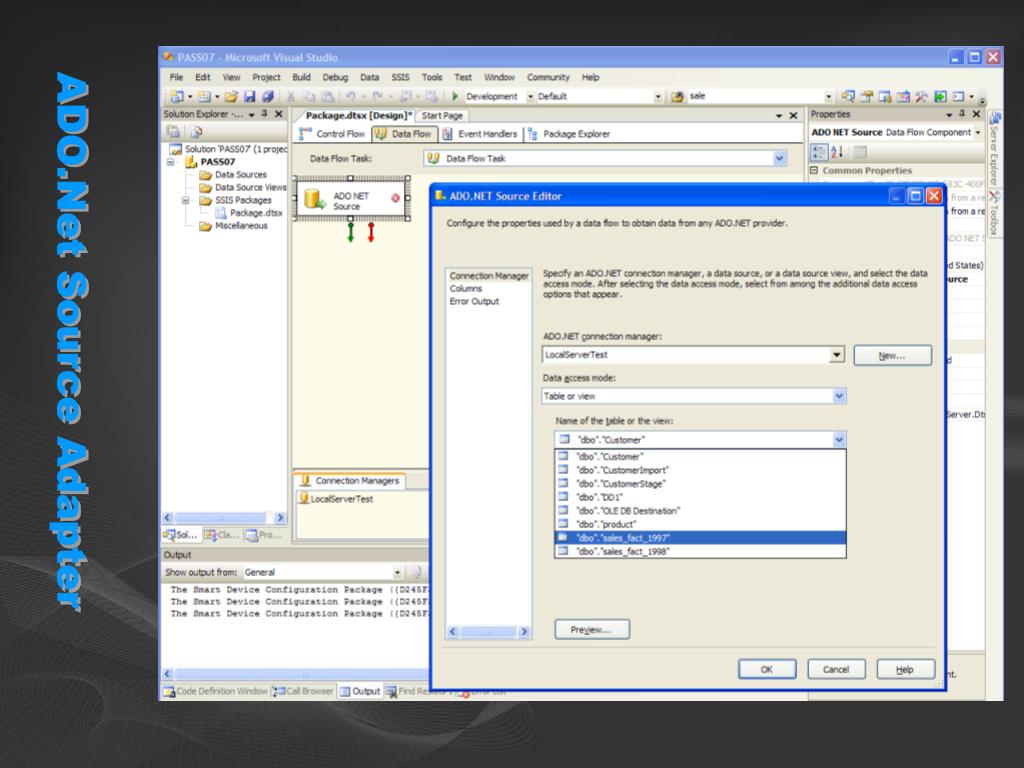This screenshot has height=768, width=1024.
Task: Click the Save All toolbar icon
Action: click(x=268, y=97)
